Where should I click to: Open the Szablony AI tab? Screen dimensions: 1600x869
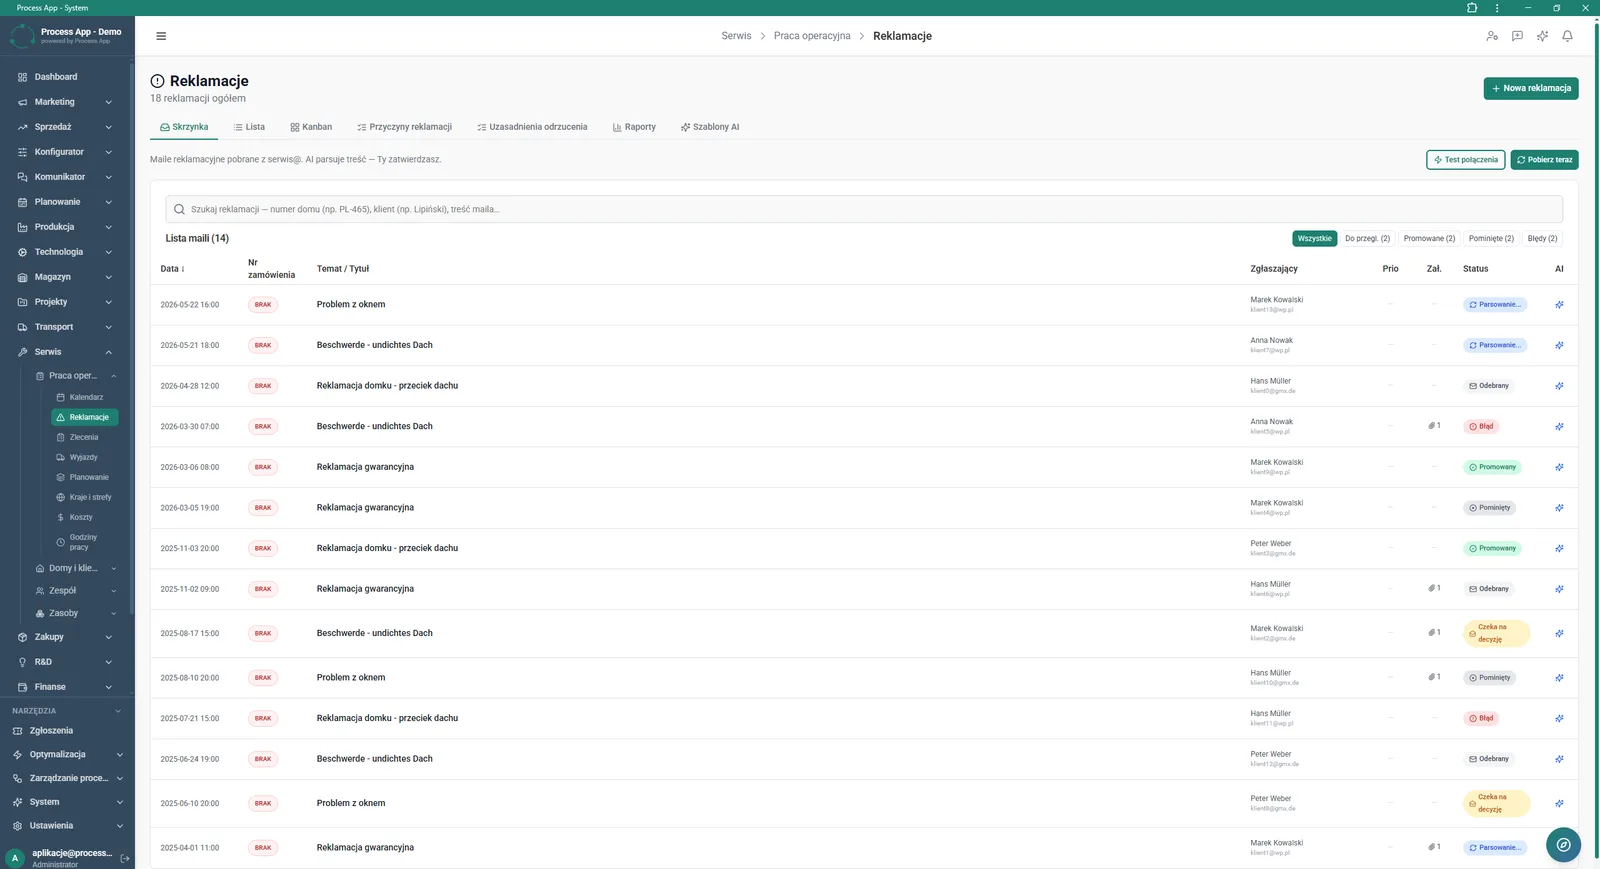pyautogui.click(x=710, y=127)
